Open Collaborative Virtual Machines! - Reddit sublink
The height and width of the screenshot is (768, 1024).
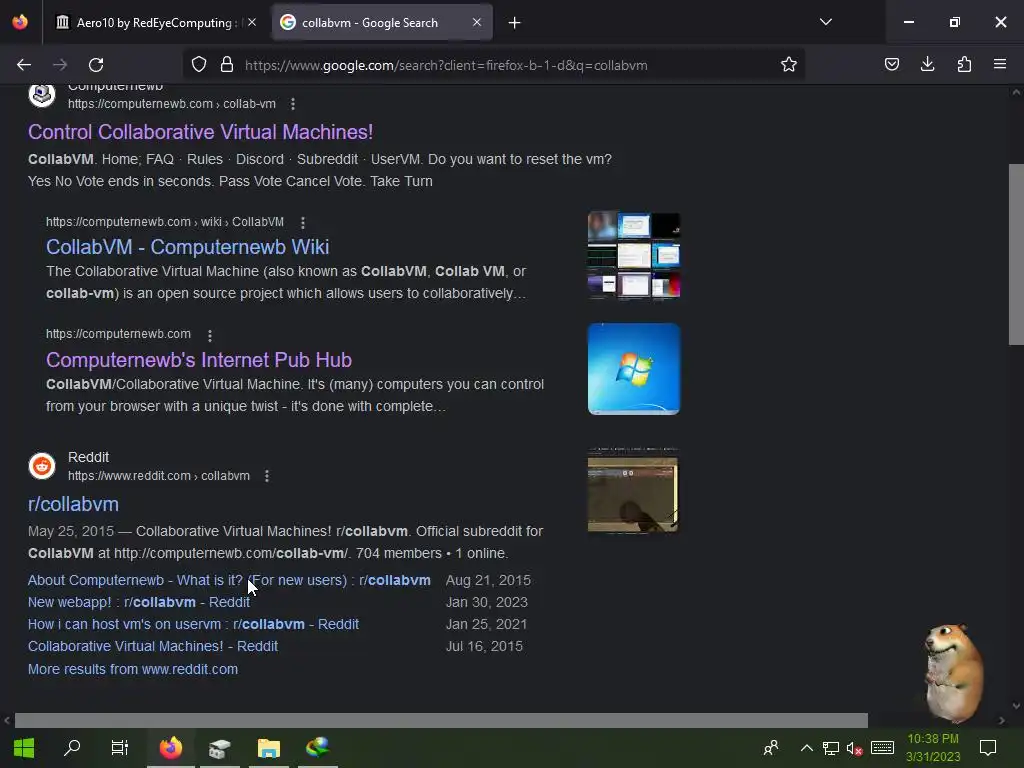(x=153, y=646)
